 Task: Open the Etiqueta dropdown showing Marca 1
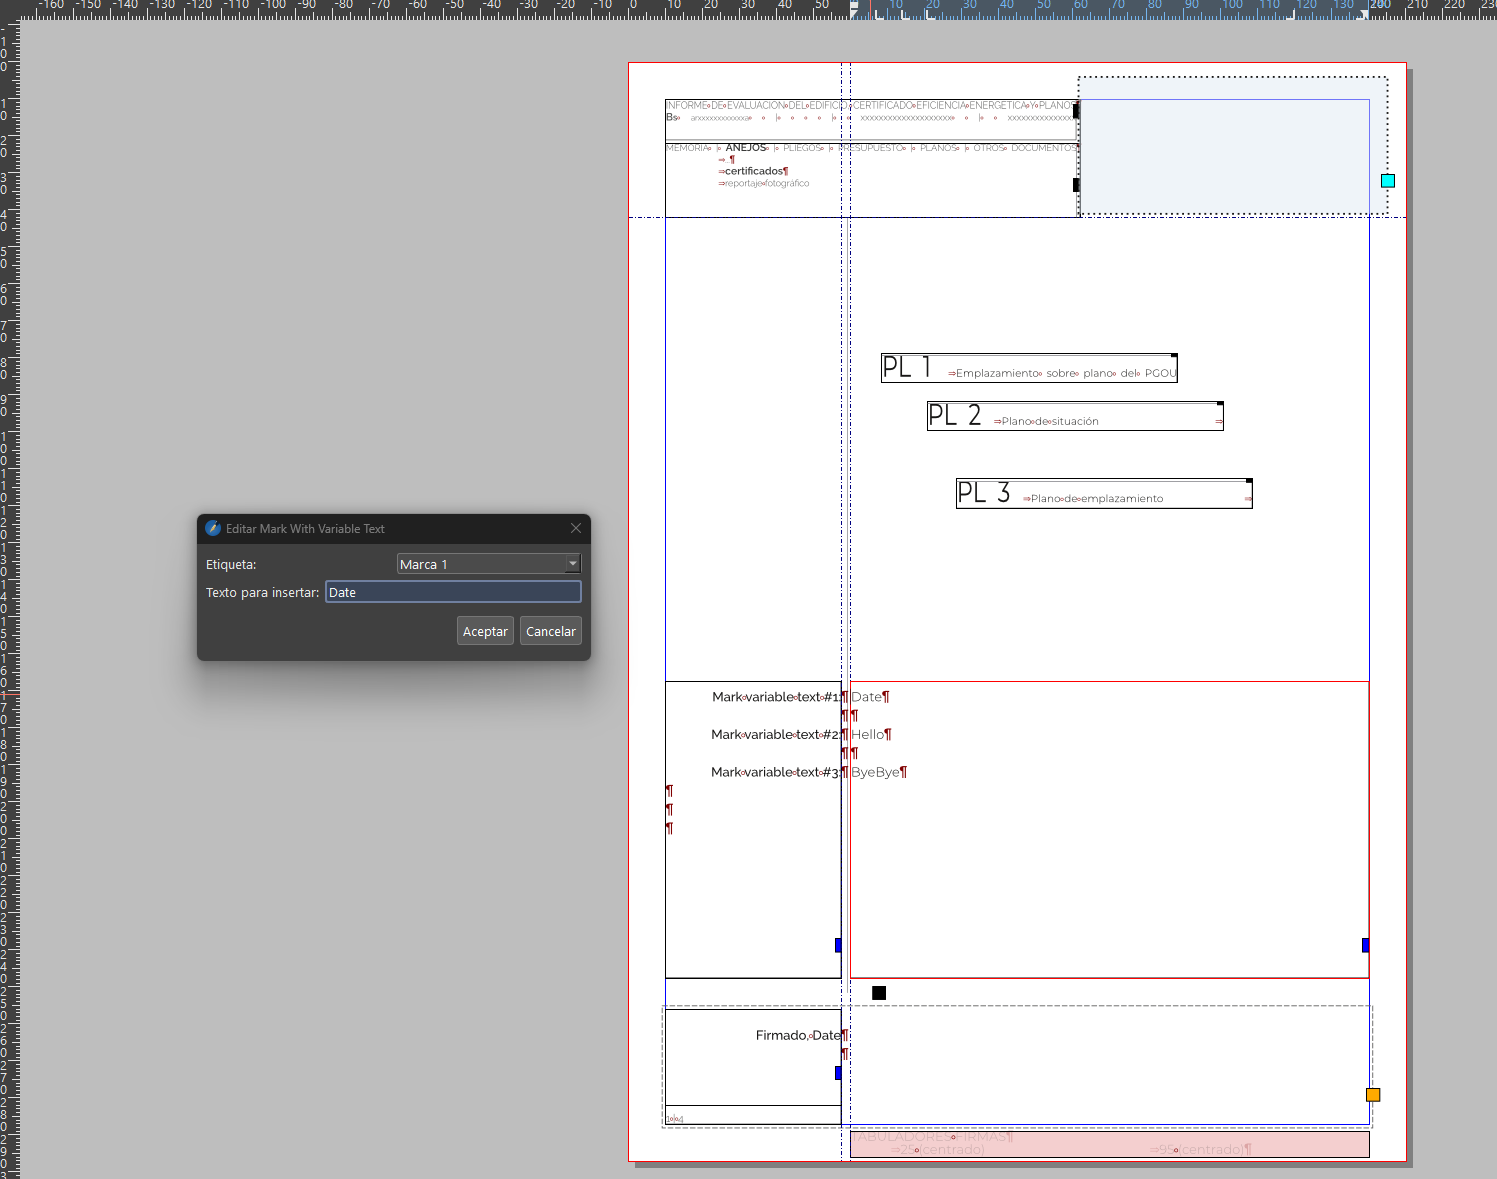pyautogui.click(x=488, y=564)
